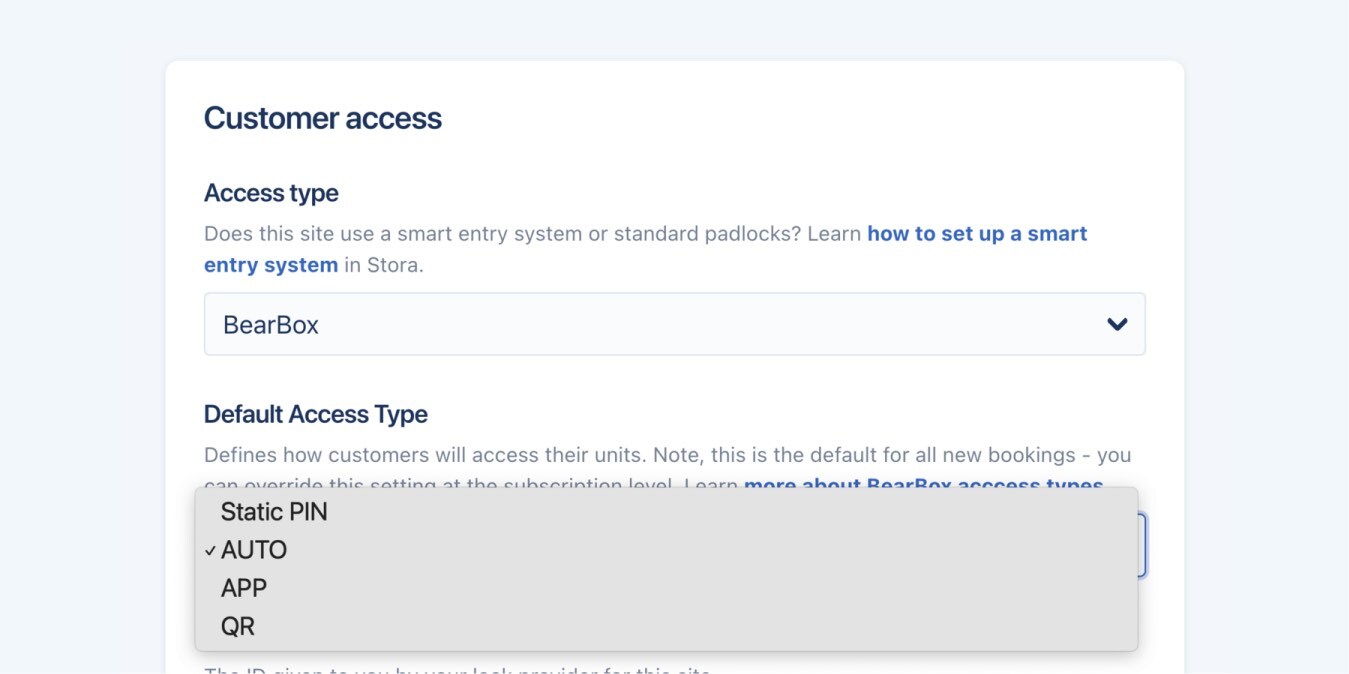Pick the QR option in the list
This screenshot has height=674, width=1349.
(x=238, y=626)
